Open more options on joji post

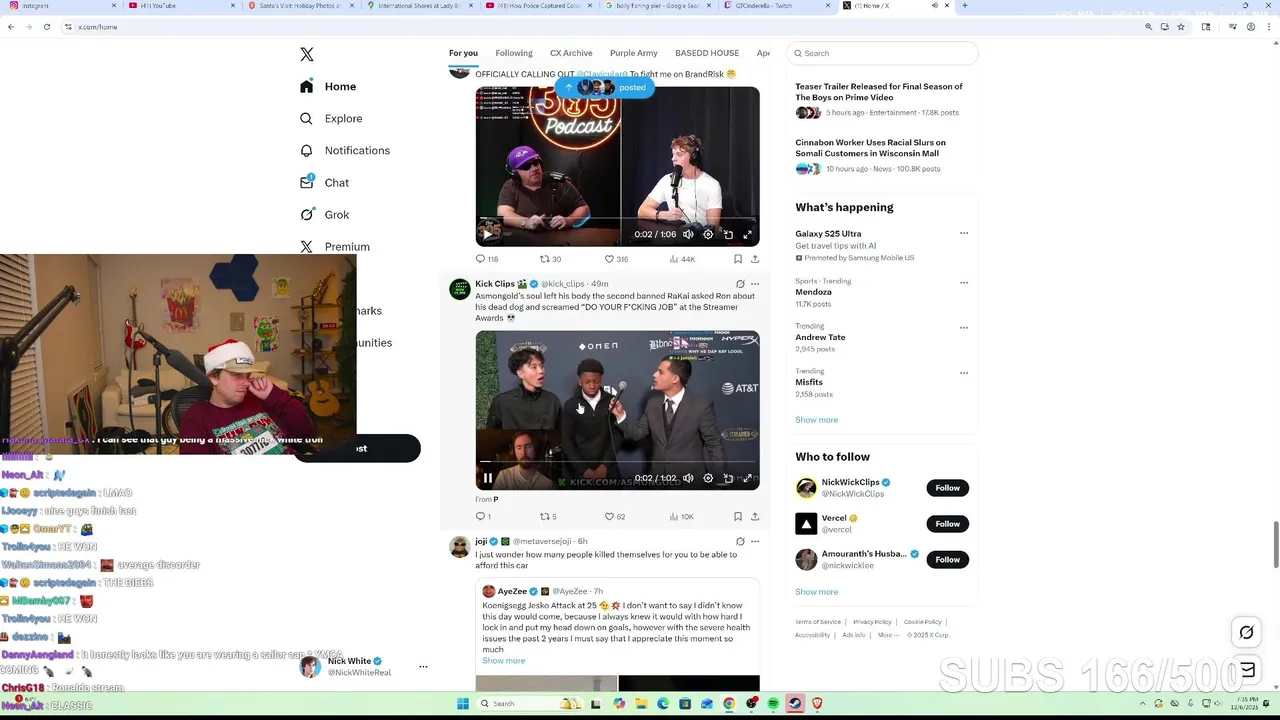755,541
